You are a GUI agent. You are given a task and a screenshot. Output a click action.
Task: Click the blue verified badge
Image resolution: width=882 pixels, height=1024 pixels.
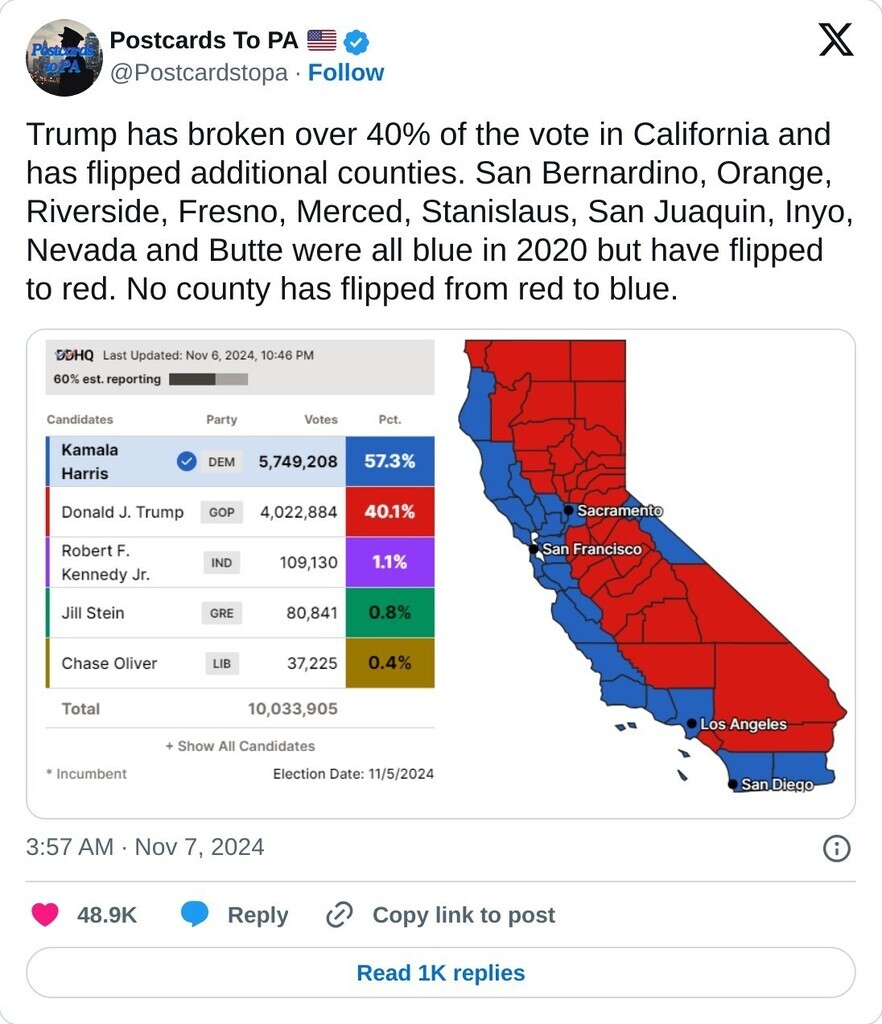tap(357, 41)
